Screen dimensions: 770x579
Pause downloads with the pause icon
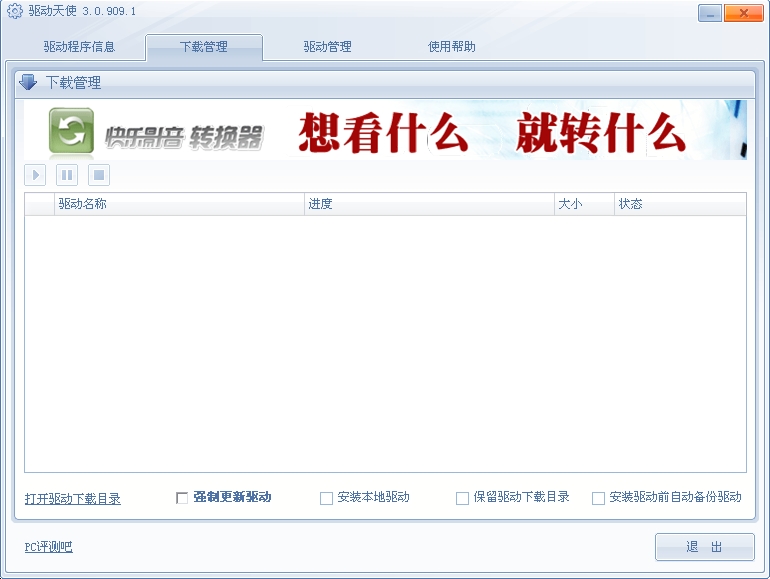(x=67, y=176)
